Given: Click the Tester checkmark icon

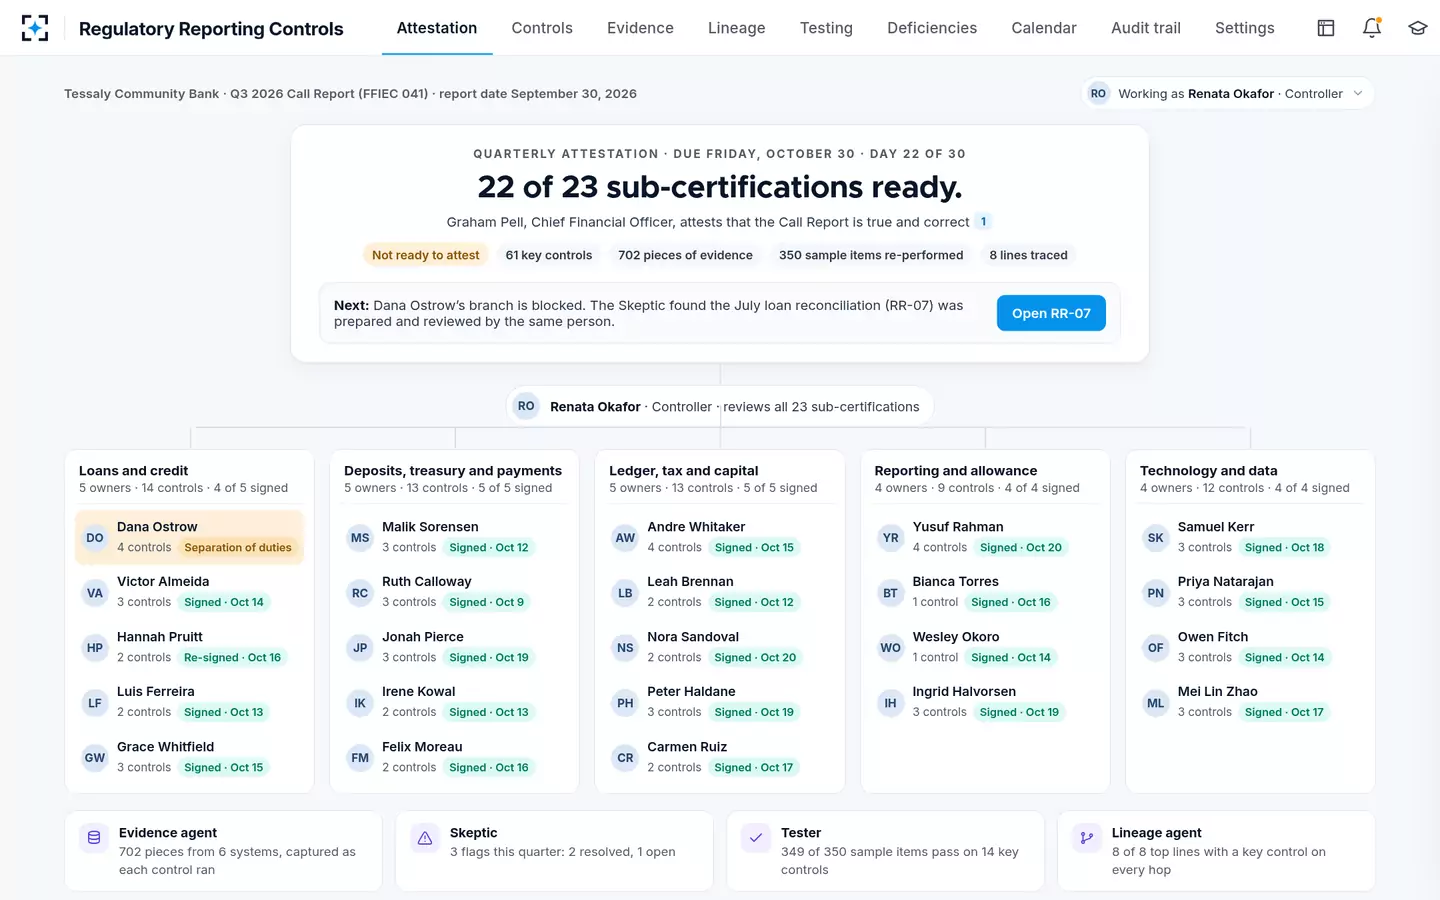Looking at the screenshot, I should 756,838.
